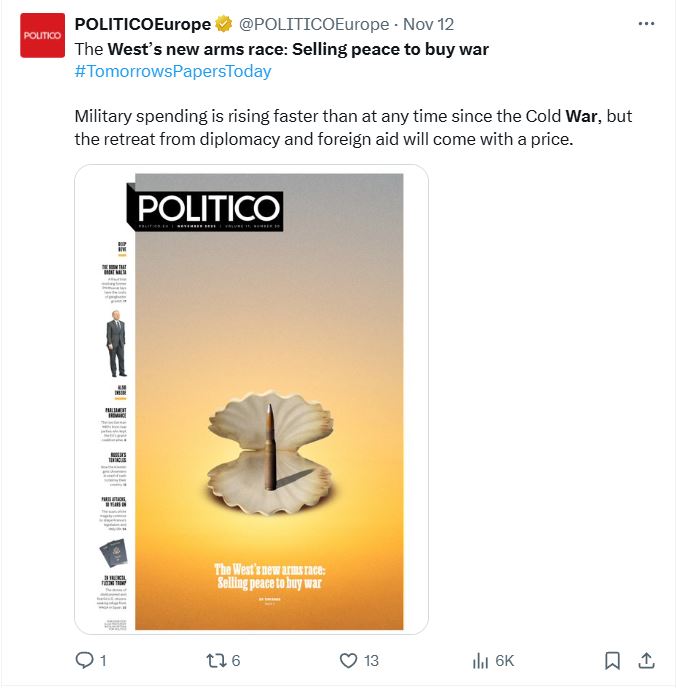
Task: Open the #TomorrowsPapersToday hashtag
Action: (x=173, y=71)
